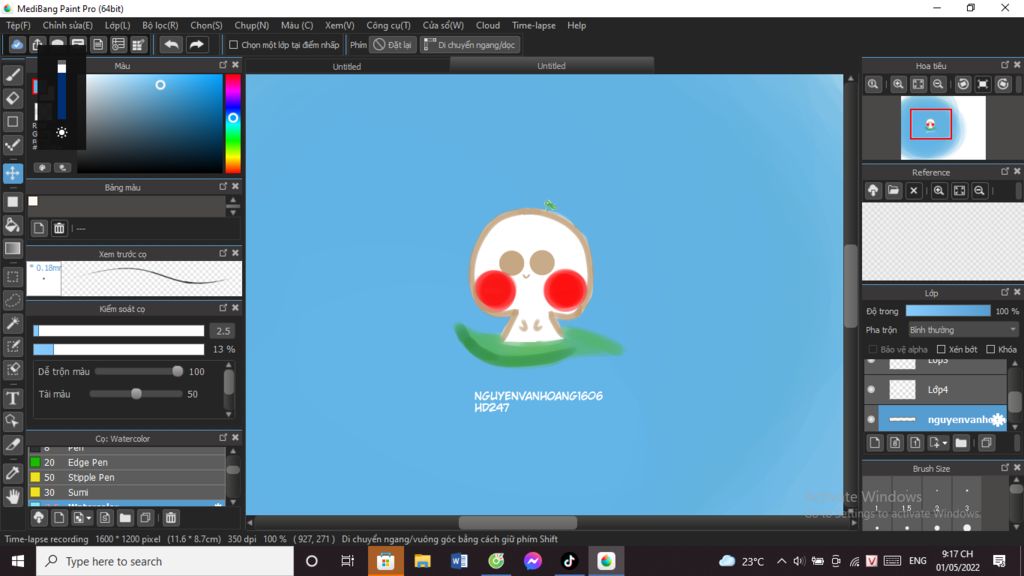Select the Text tool
Image resolution: width=1024 pixels, height=576 pixels.
click(x=12, y=398)
